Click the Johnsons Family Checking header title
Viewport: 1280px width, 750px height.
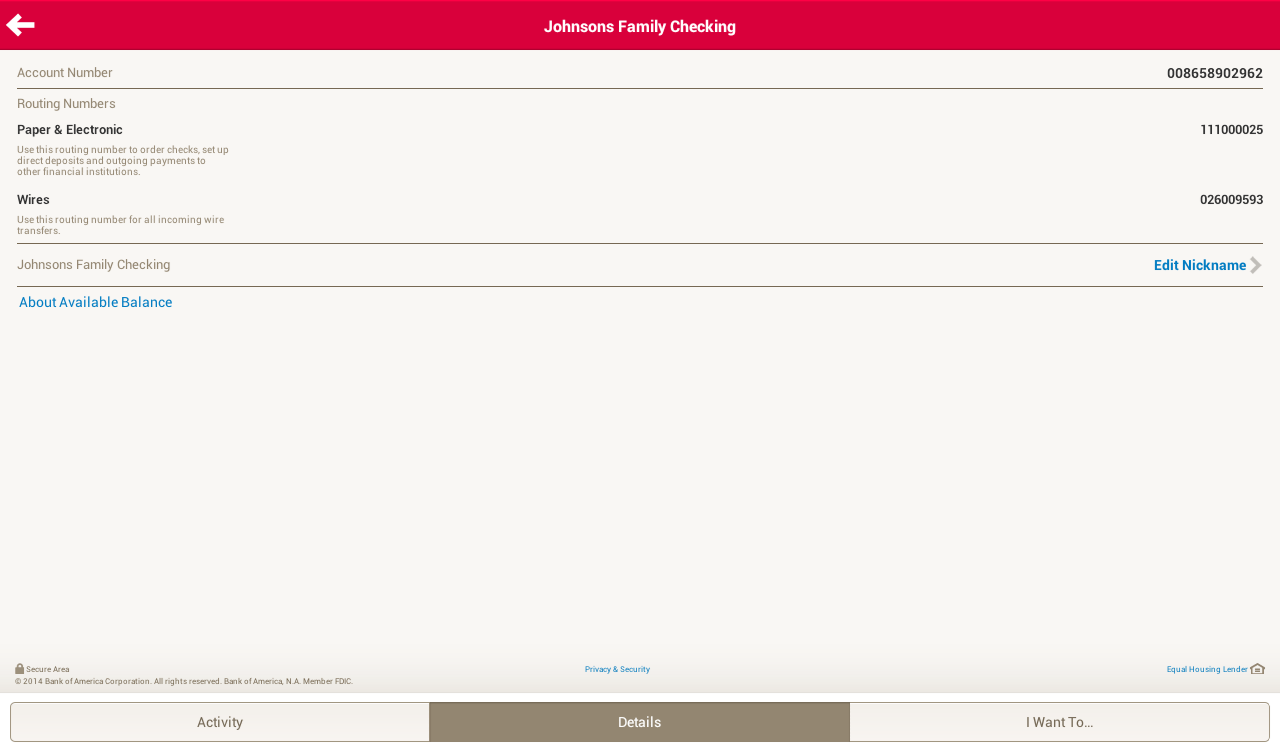tap(640, 27)
